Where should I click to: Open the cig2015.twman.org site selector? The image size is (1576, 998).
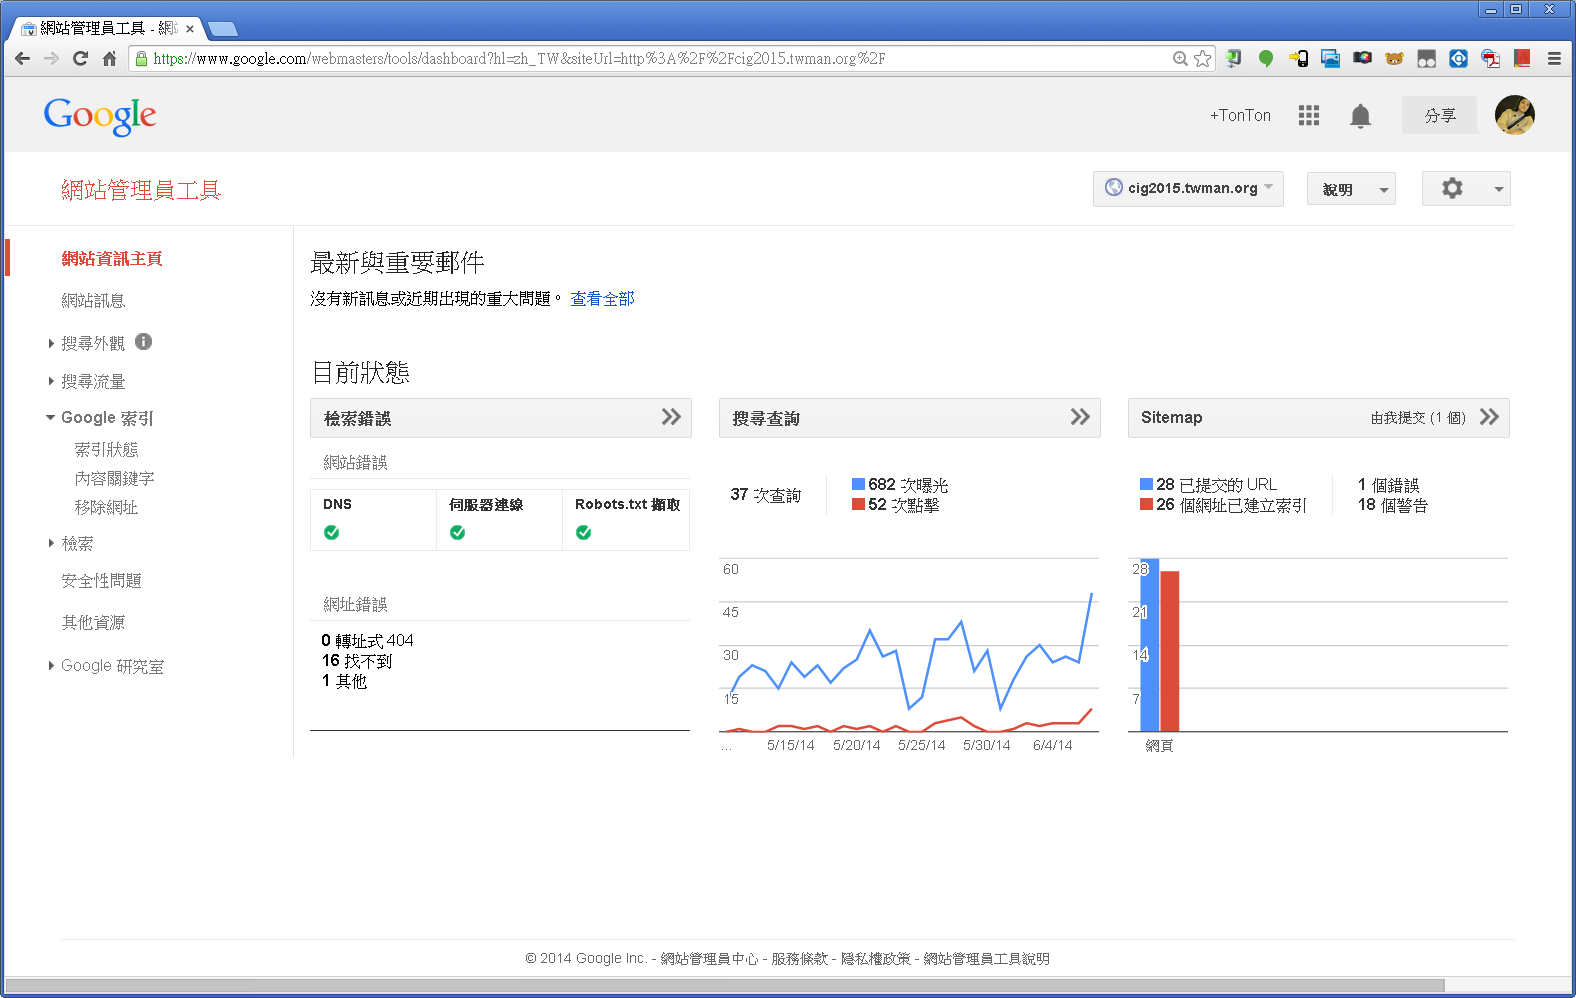pos(1188,188)
